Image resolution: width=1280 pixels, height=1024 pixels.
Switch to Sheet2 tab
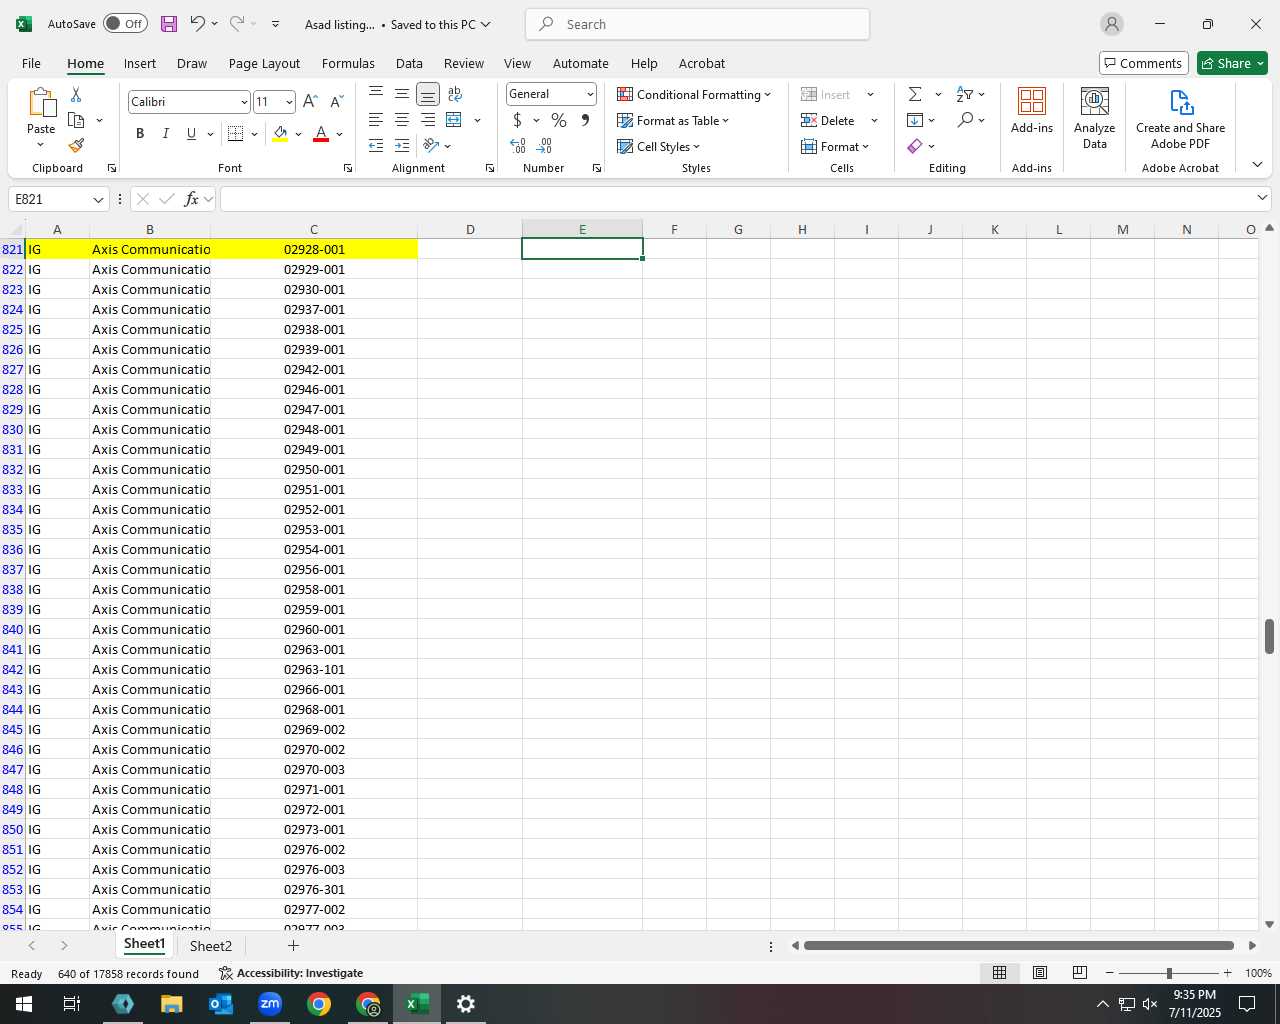point(211,946)
